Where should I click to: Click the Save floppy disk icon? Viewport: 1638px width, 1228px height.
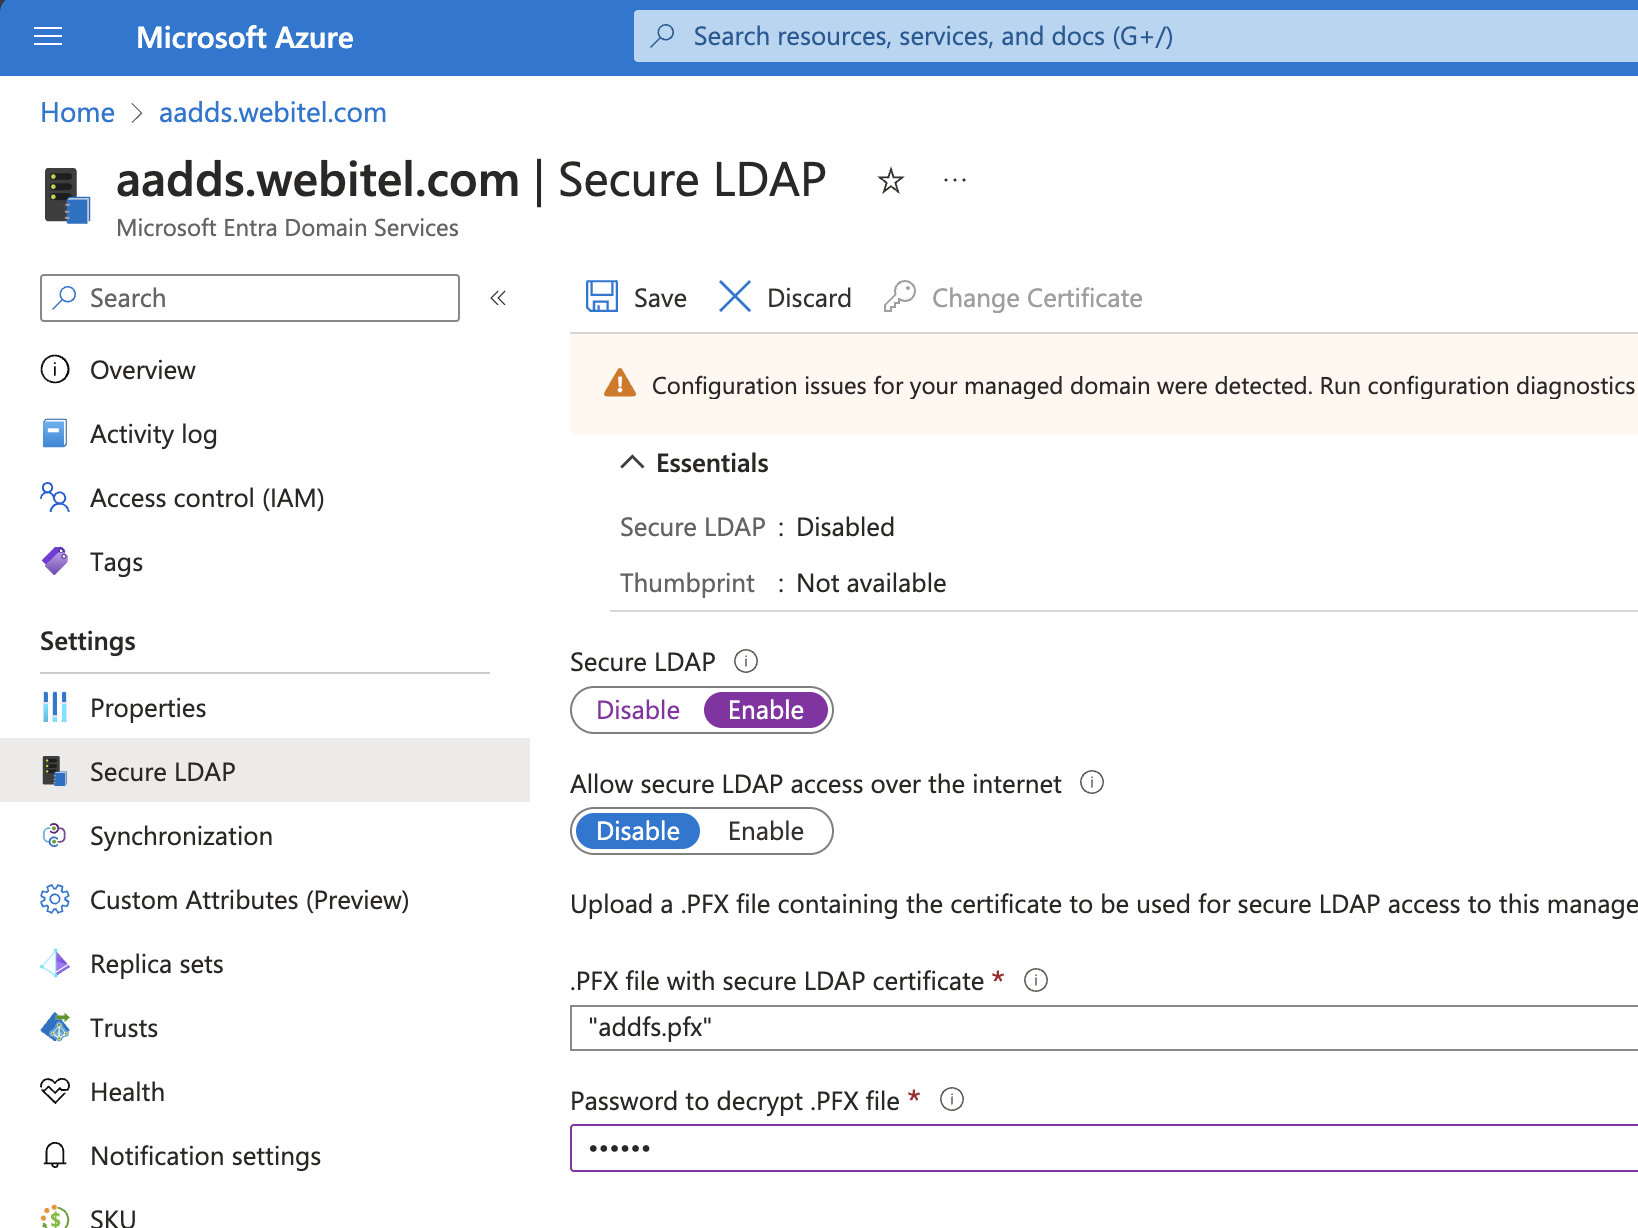point(602,297)
